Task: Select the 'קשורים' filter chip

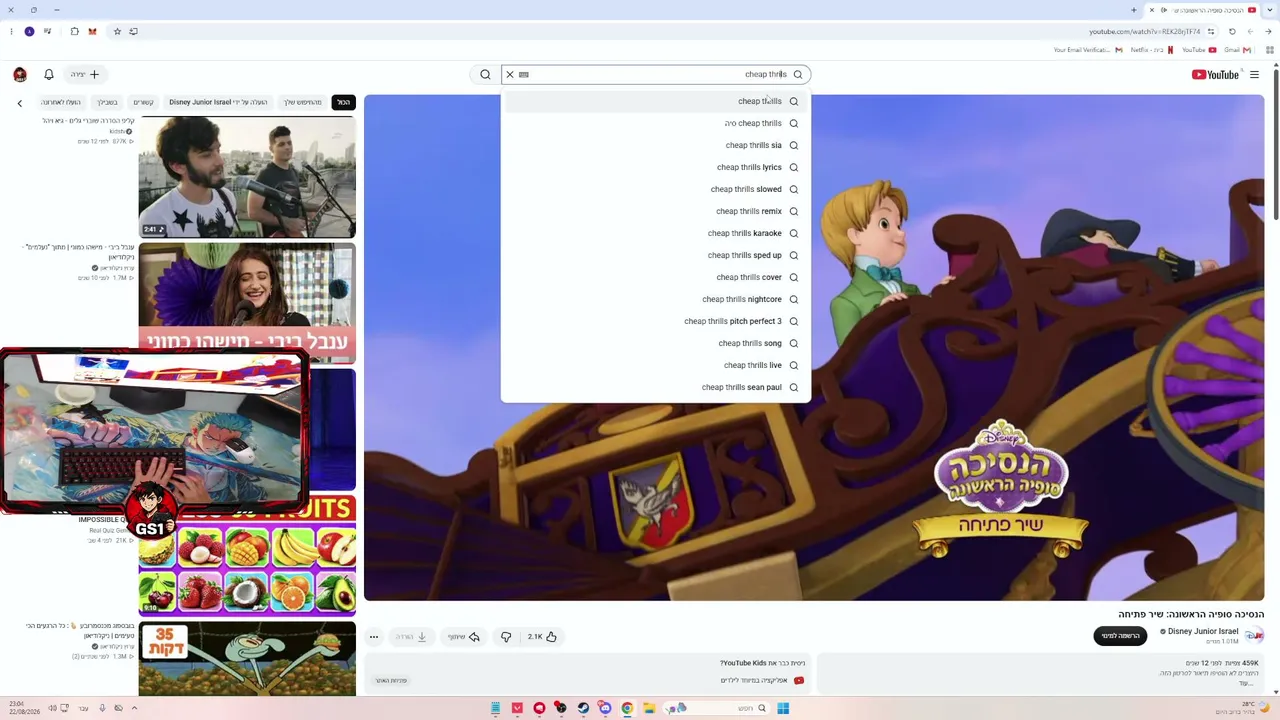Action: pyautogui.click(x=144, y=102)
